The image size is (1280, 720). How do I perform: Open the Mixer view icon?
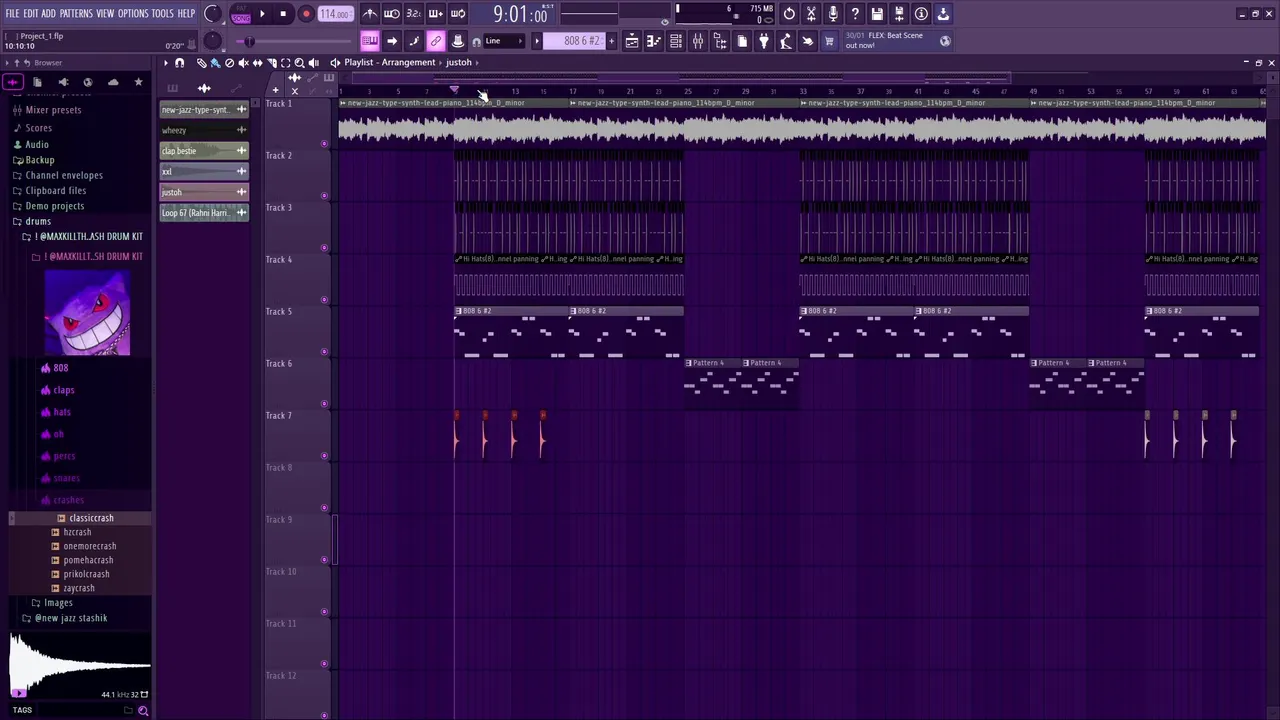point(698,41)
